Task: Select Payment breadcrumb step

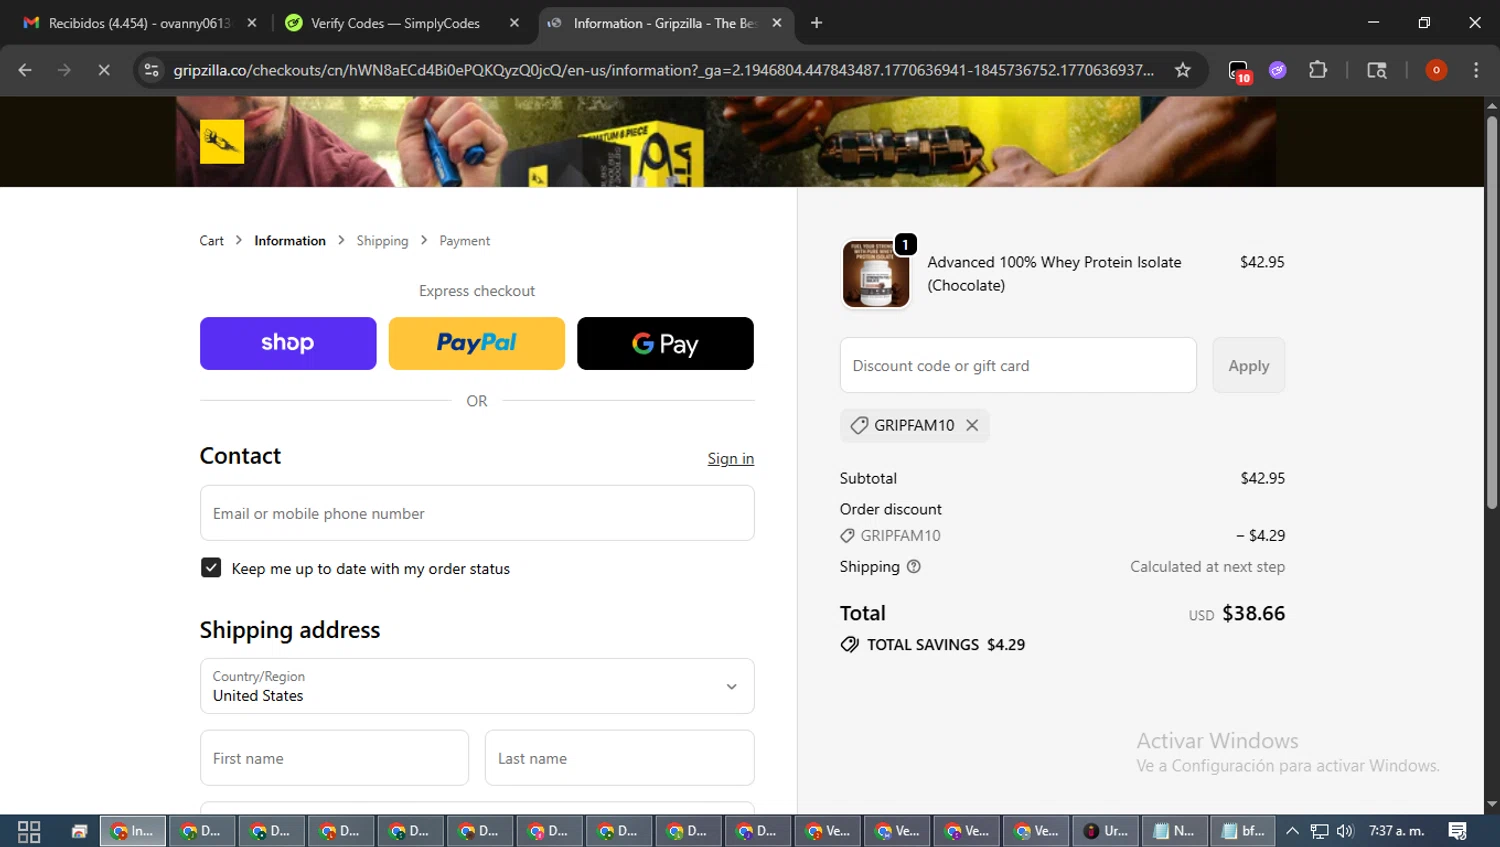Action: tap(465, 241)
